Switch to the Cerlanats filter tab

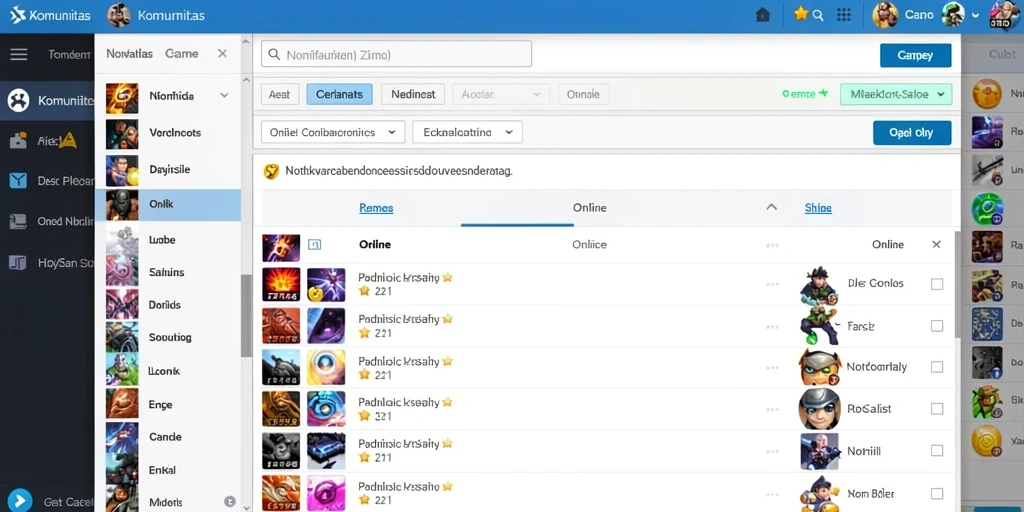[340, 94]
